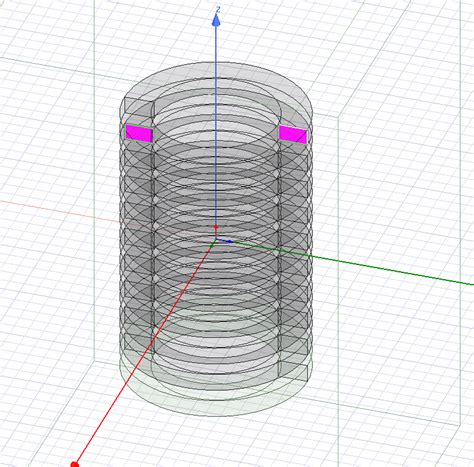Select the right magenta terminal face
This screenshot has height=467, width=474.
click(x=293, y=135)
